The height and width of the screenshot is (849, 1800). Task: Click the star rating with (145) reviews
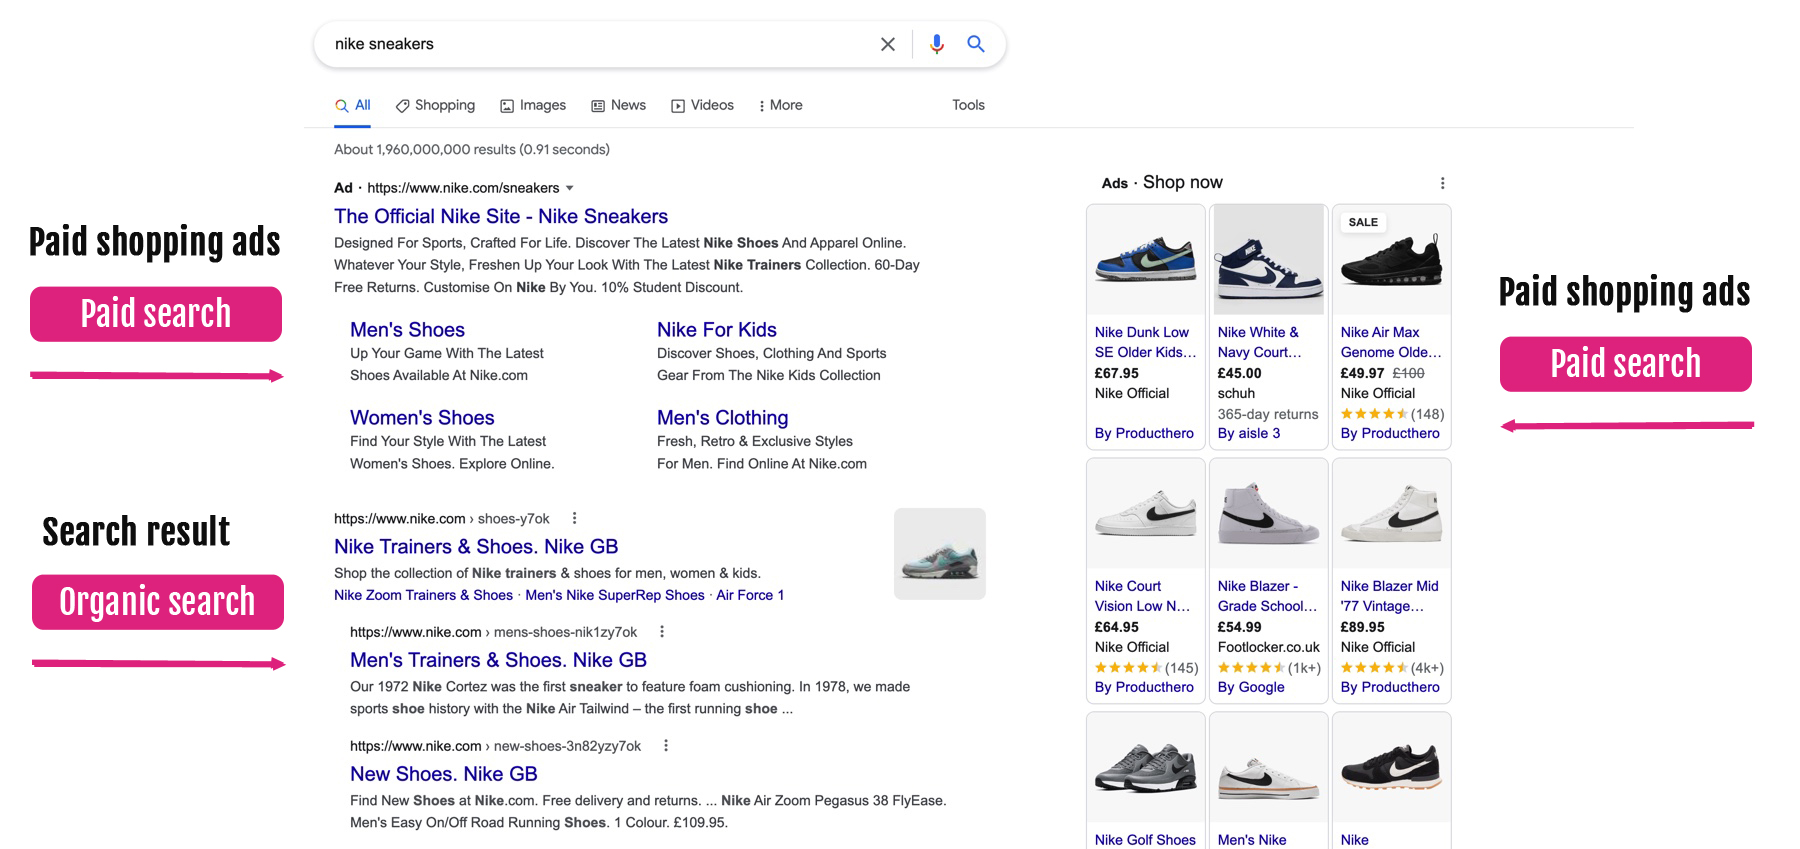(x=1146, y=668)
